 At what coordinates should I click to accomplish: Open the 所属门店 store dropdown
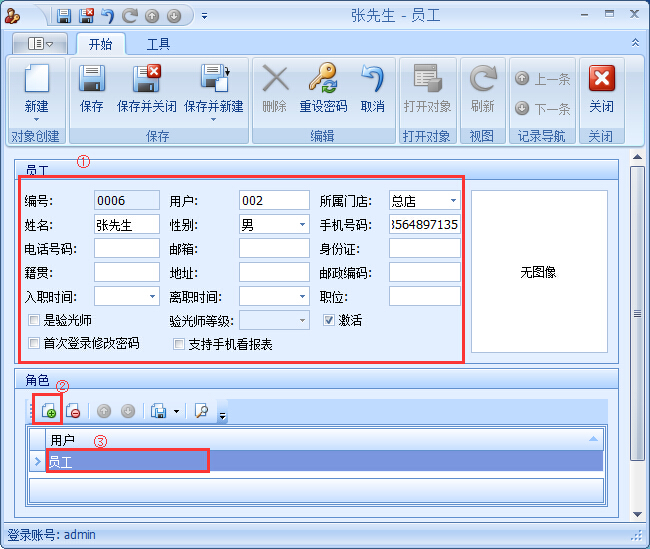(453, 201)
